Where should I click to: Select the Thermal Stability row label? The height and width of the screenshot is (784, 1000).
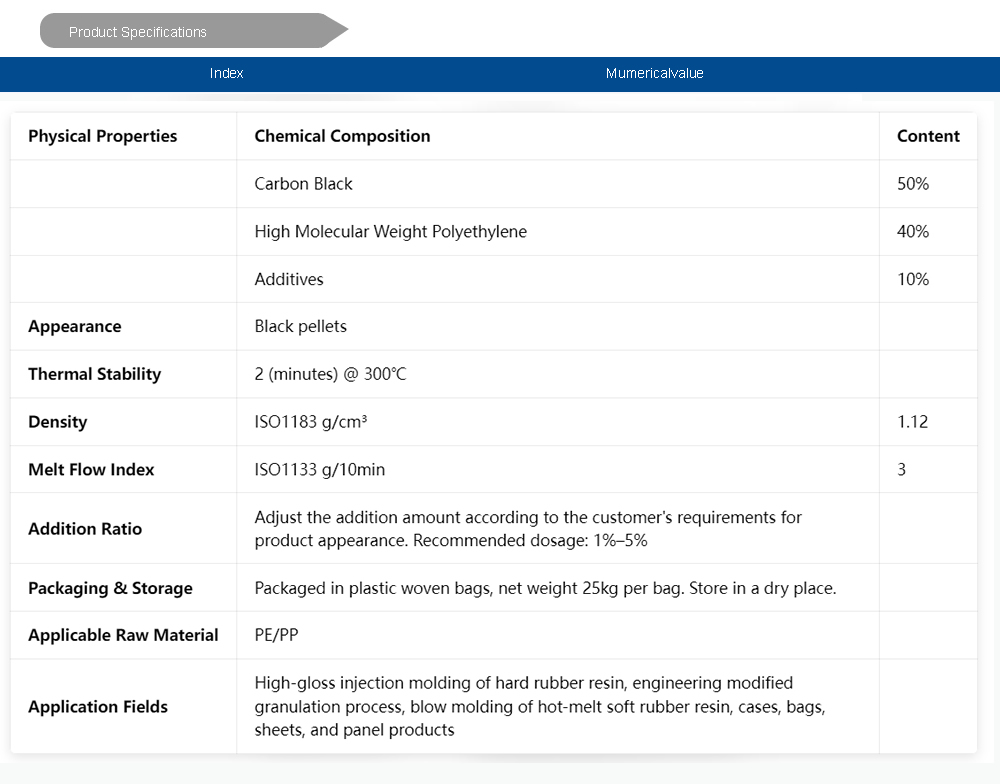pyautogui.click(x=94, y=374)
